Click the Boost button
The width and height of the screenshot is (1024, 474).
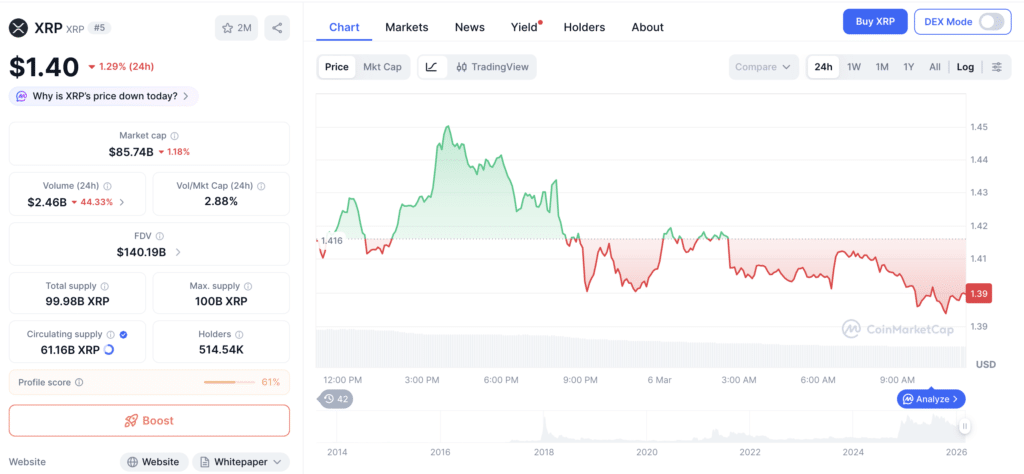point(149,420)
